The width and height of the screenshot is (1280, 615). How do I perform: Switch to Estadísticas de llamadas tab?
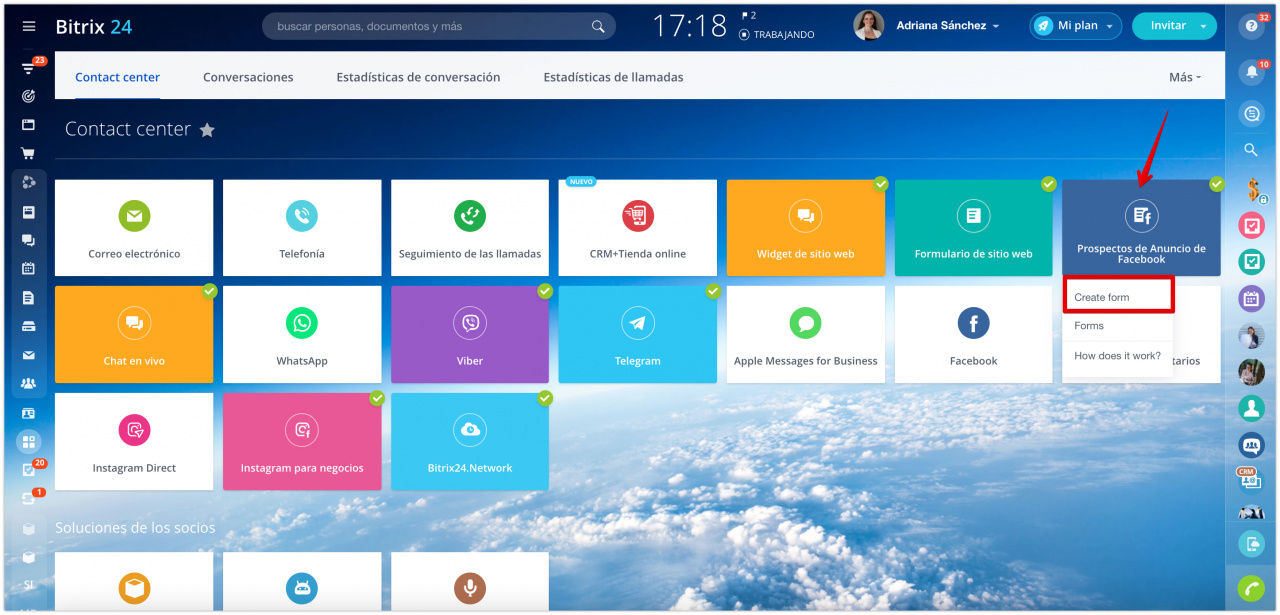613,77
